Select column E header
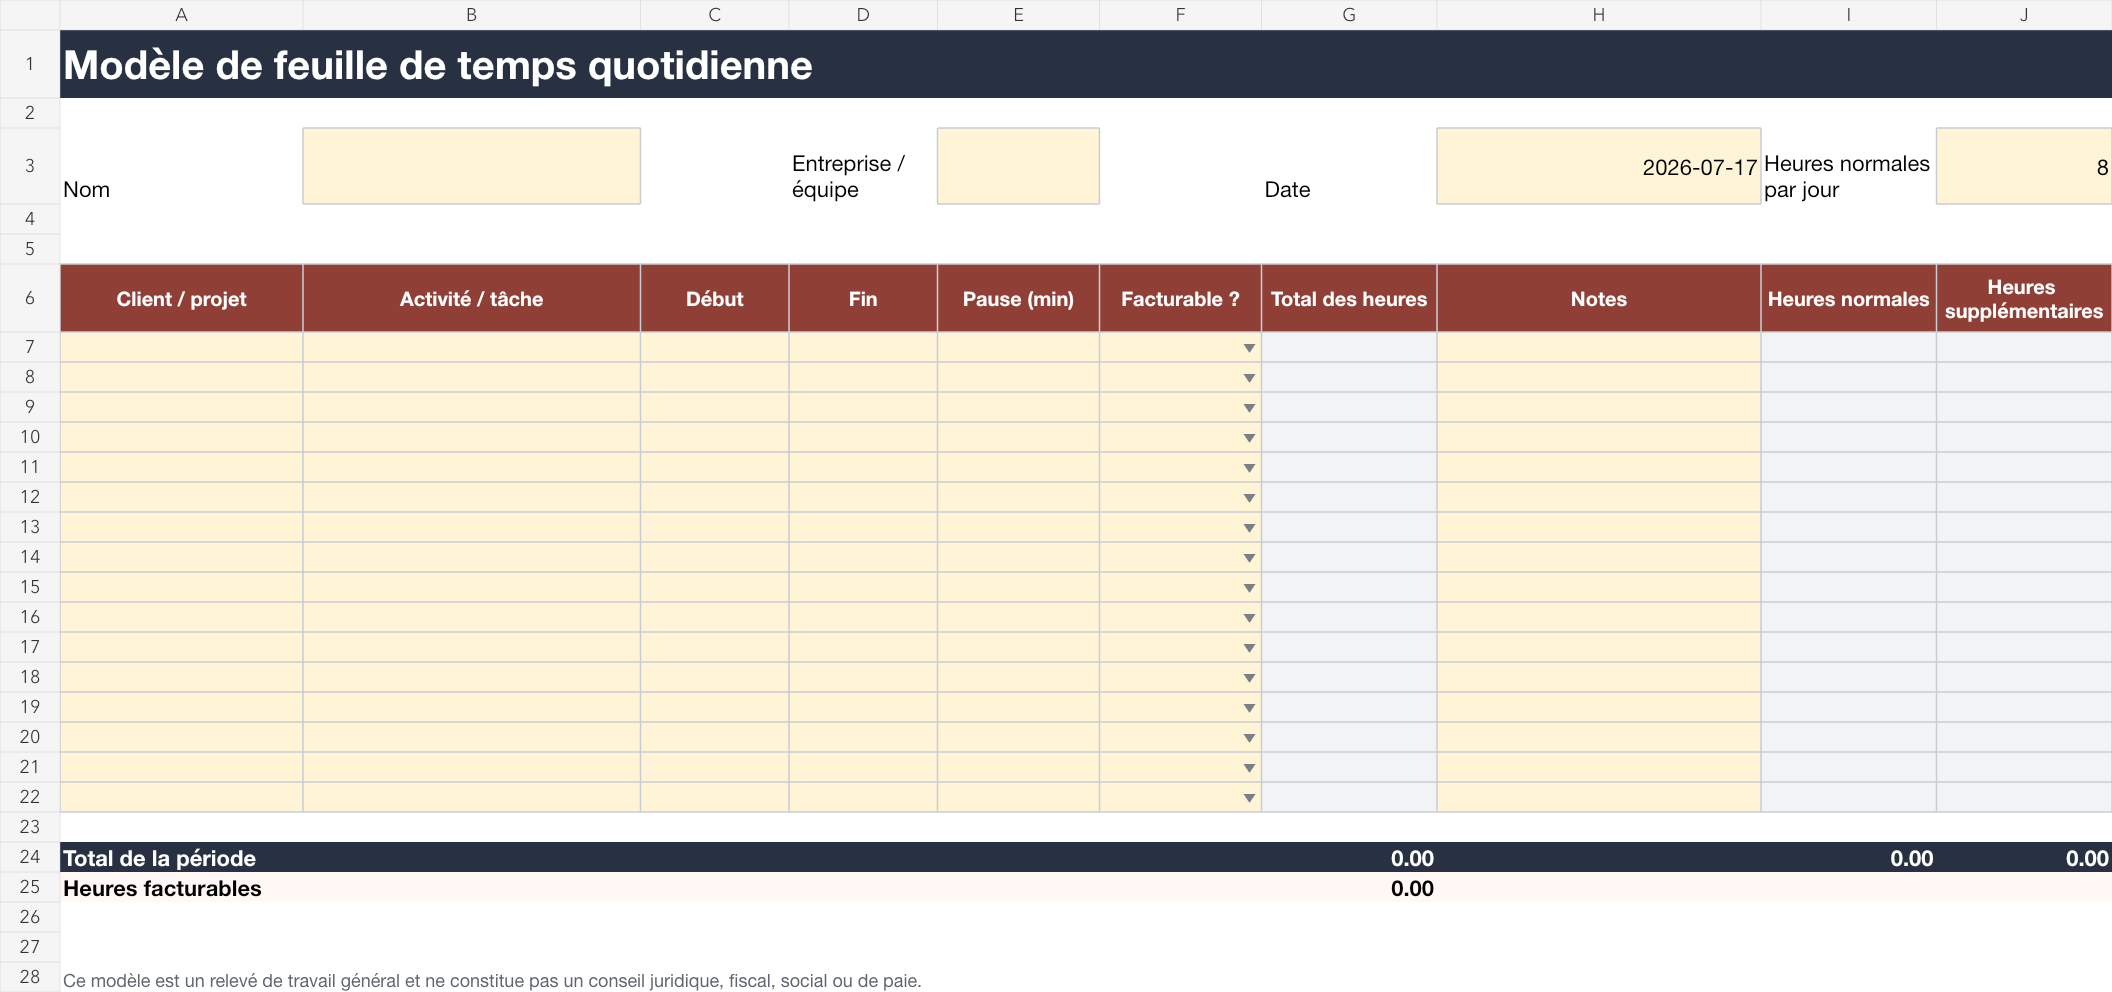This screenshot has width=2112, height=992. 1018,15
